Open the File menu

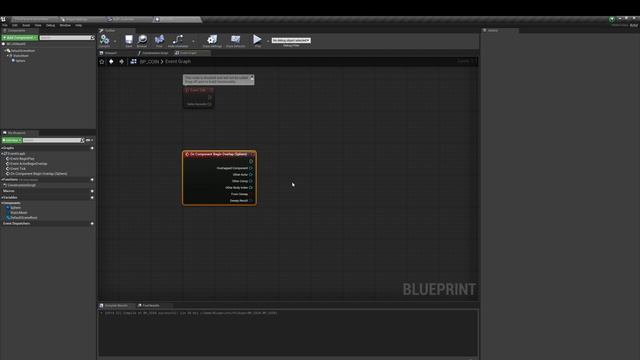(5, 25)
